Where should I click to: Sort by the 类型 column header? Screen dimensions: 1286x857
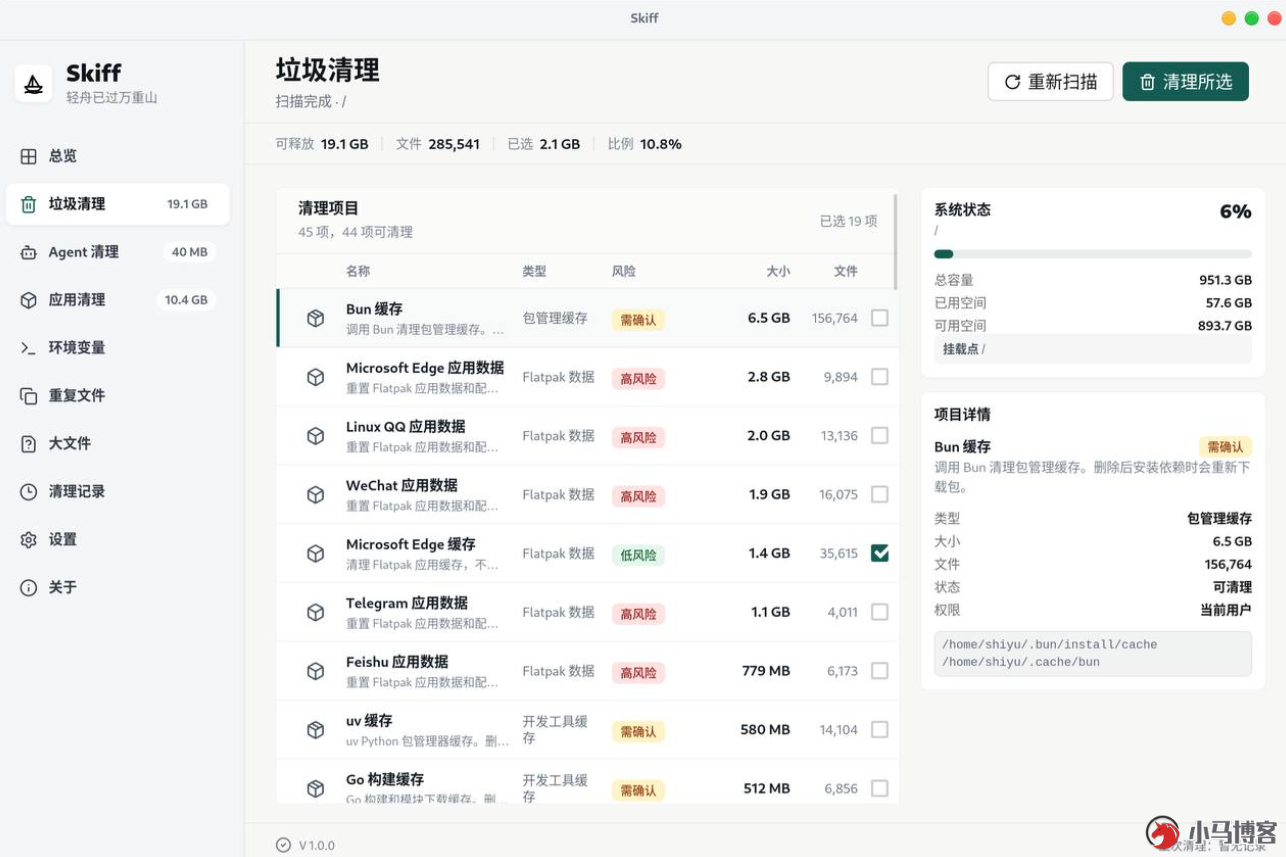coord(534,271)
